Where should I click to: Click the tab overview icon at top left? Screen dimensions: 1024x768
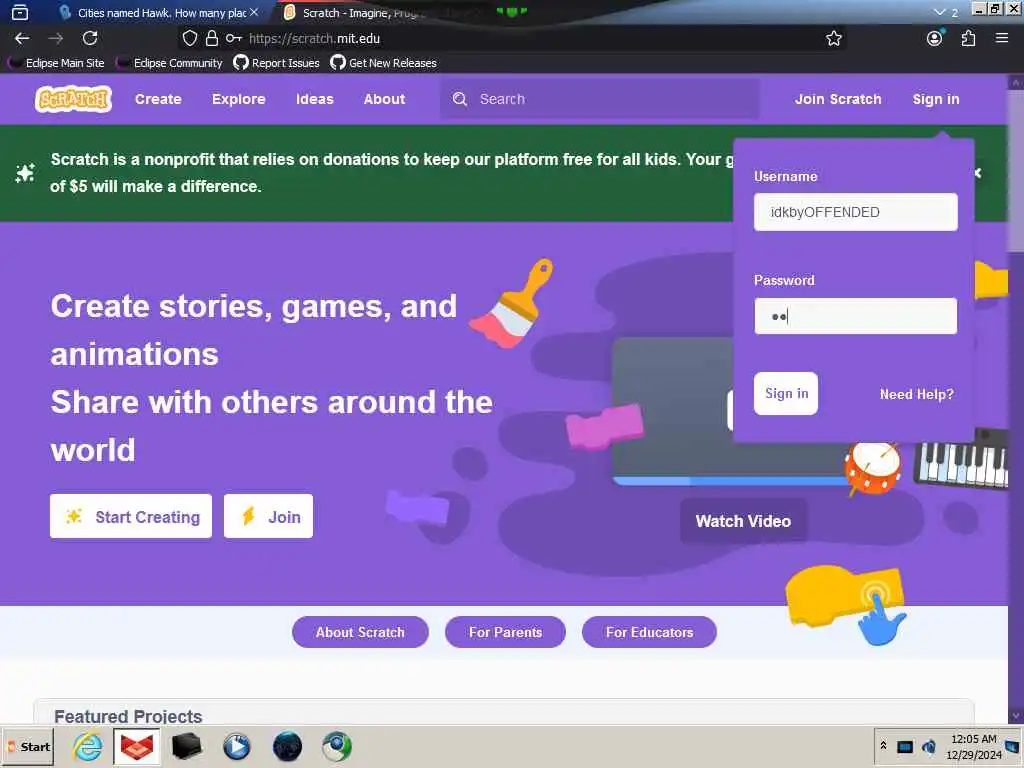pos(20,12)
